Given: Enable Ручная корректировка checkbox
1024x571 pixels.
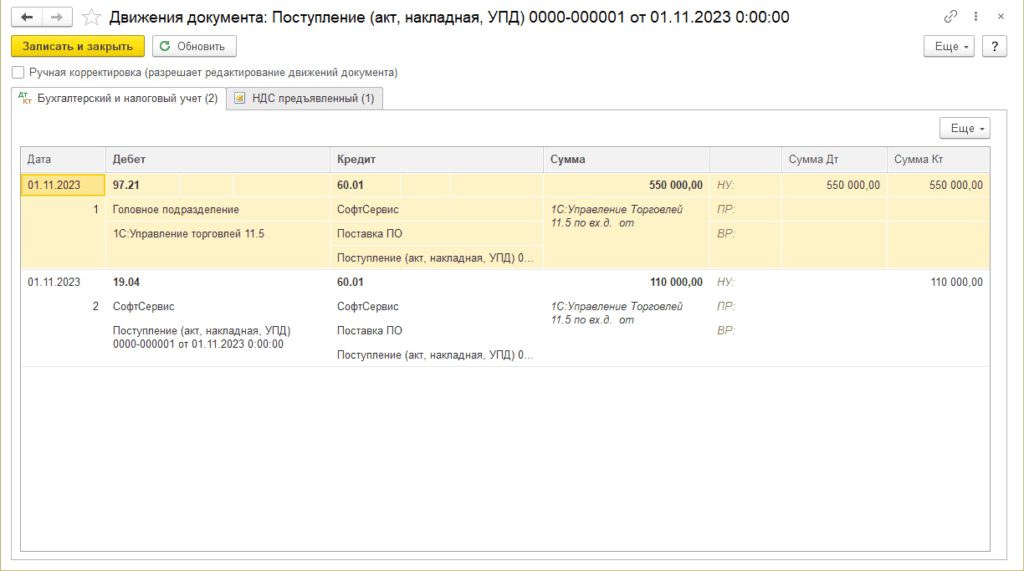Looking at the screenshot, I should pos(18,73).
